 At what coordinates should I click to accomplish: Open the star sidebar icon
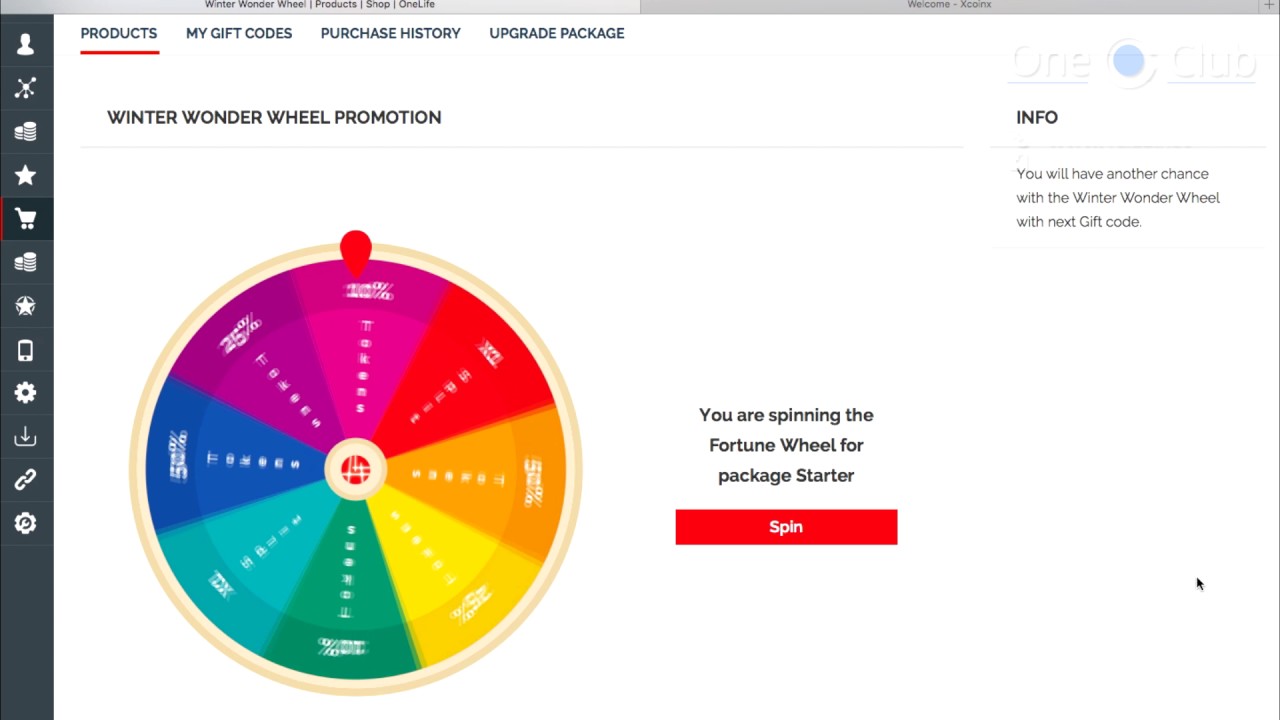(x=26, y=175)
